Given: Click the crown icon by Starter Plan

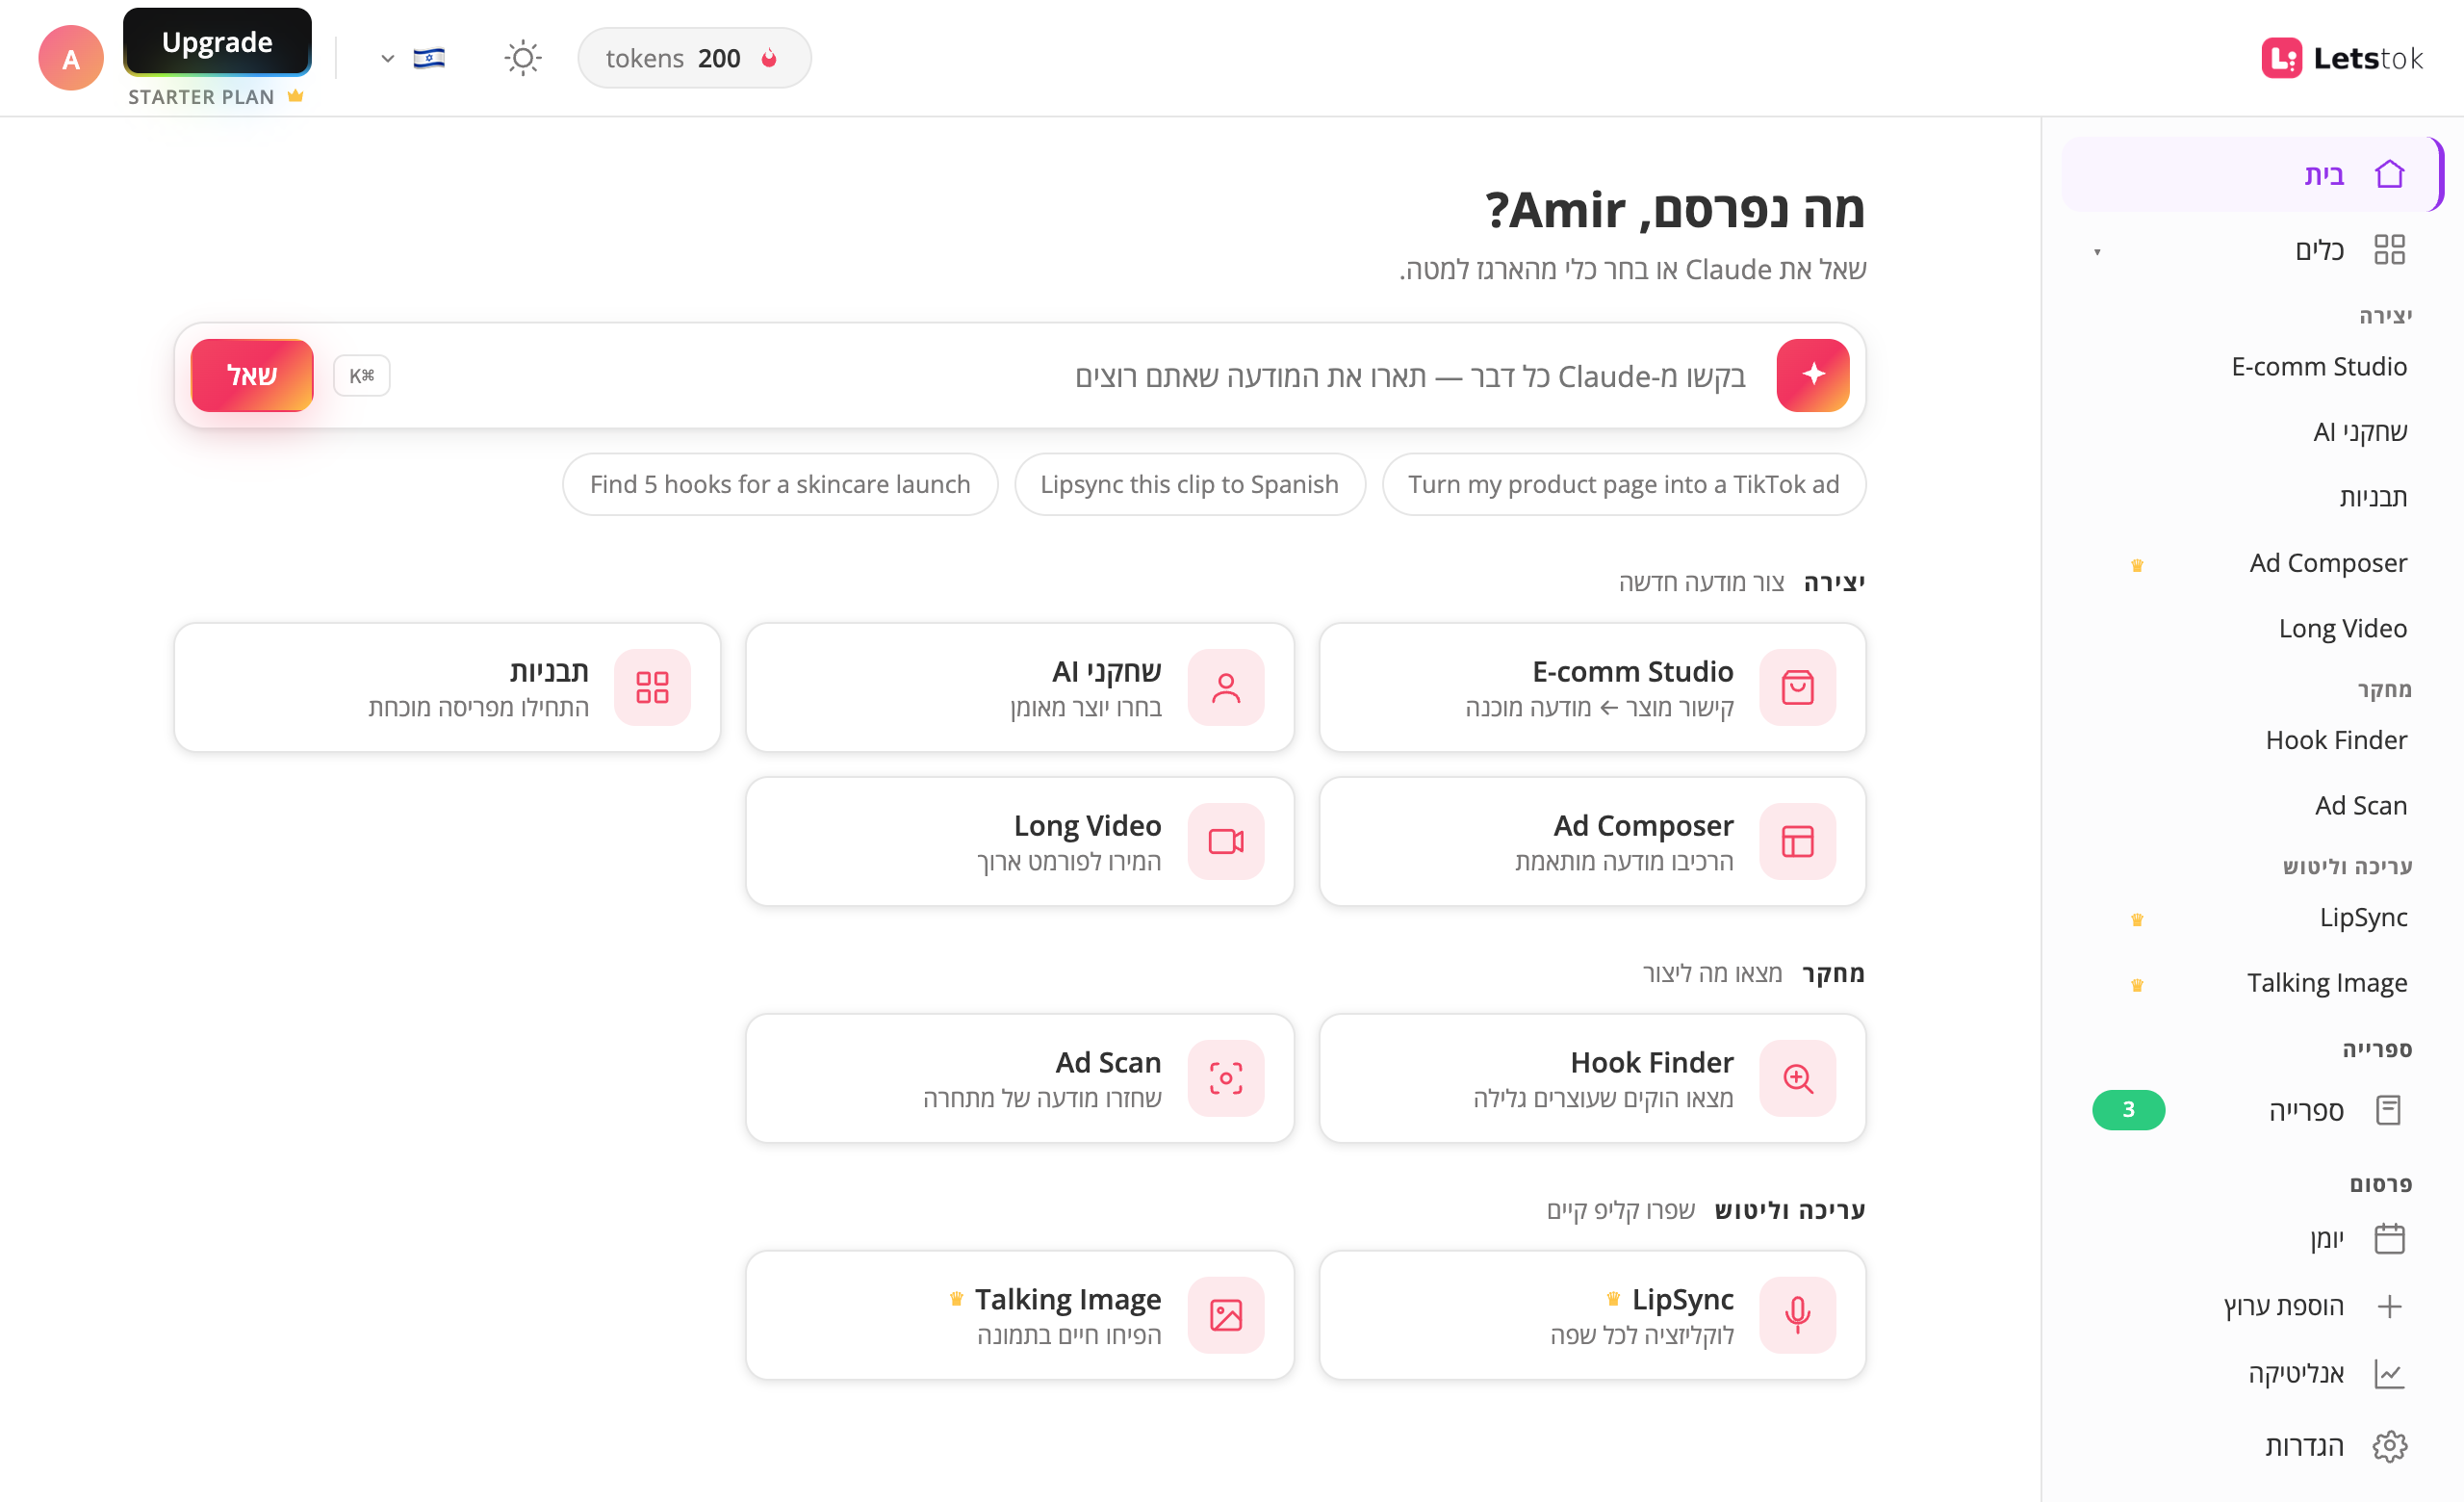Looking at the screenshot, I should (x=295, y=96).
